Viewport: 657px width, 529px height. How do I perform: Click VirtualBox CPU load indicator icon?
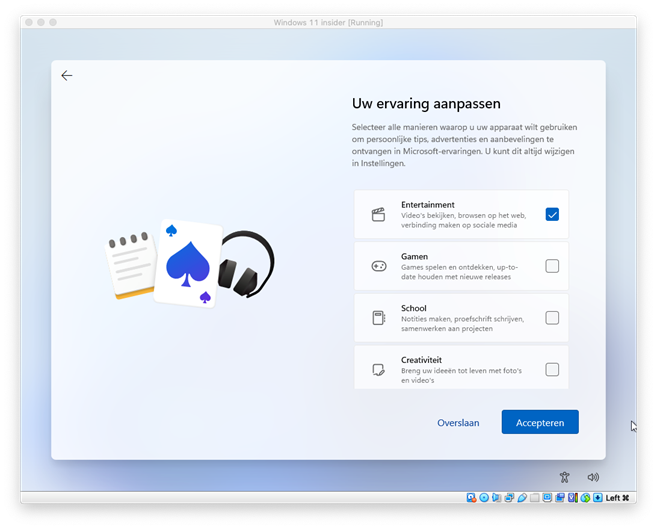(x=573, y=498)
